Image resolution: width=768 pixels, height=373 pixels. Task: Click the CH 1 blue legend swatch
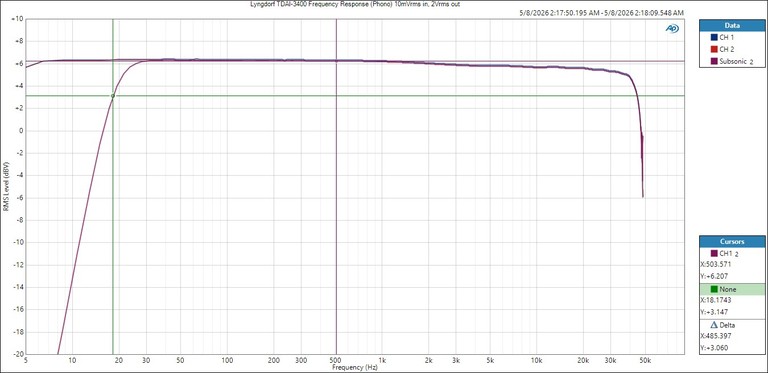(713, 37)
